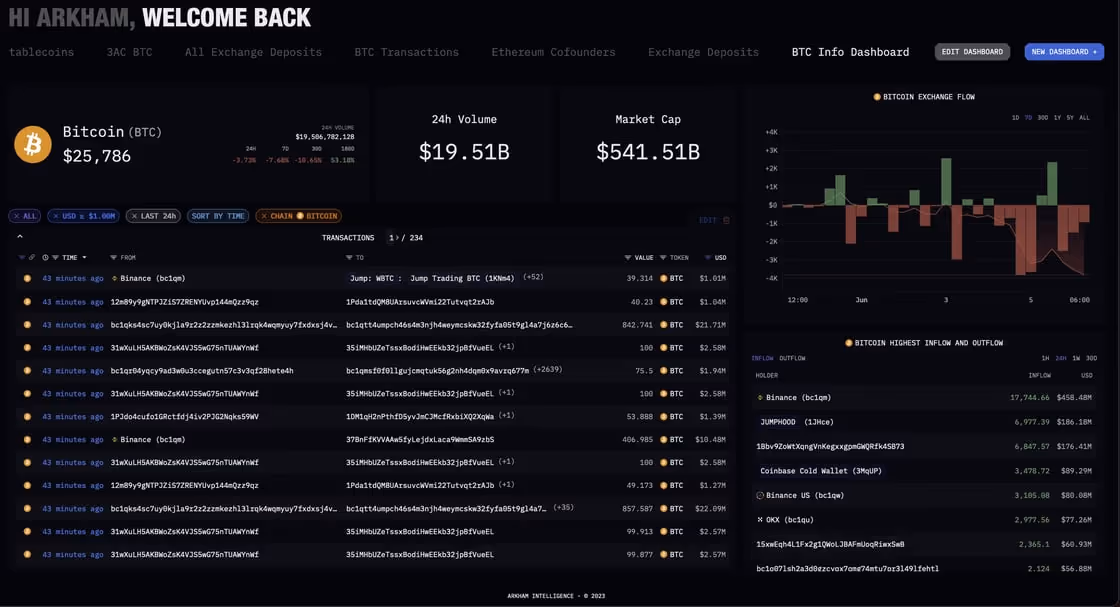Image resolution: width=1120 pixels, height=607 pixels.
Task: Click the trash icon next to the transactions edit icon
Action: [726, 219]
